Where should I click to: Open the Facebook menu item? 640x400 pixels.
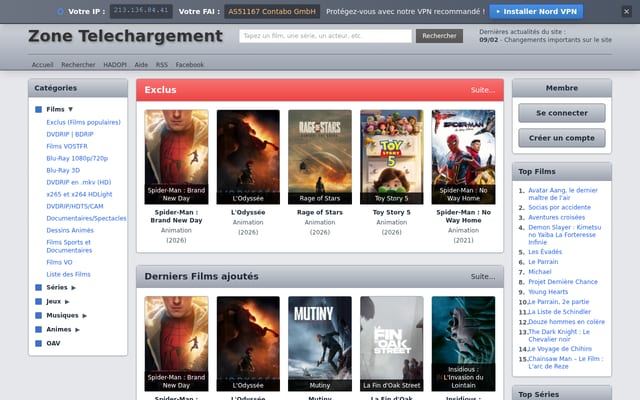pos(189,64)
